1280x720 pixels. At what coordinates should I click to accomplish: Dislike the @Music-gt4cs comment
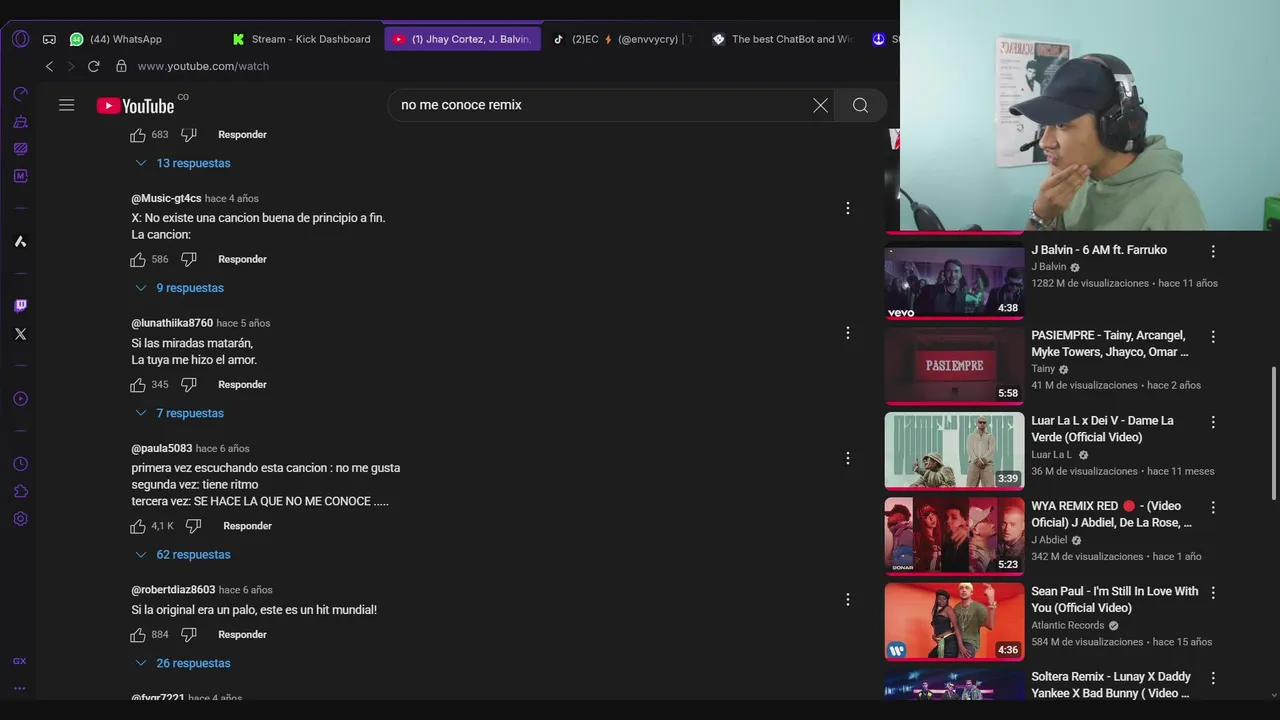coord(188,259)
